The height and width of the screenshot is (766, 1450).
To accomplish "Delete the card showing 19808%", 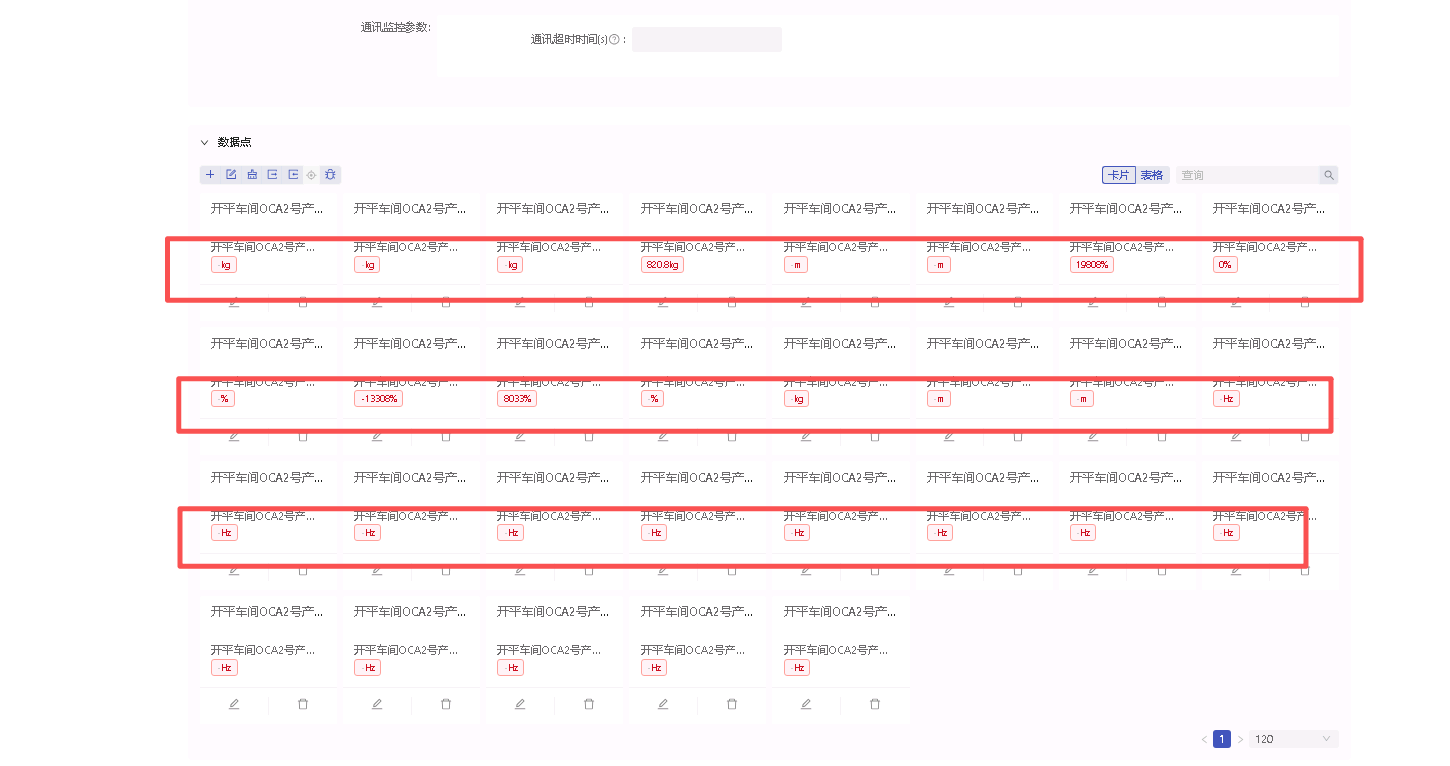I will point(1161,301).
